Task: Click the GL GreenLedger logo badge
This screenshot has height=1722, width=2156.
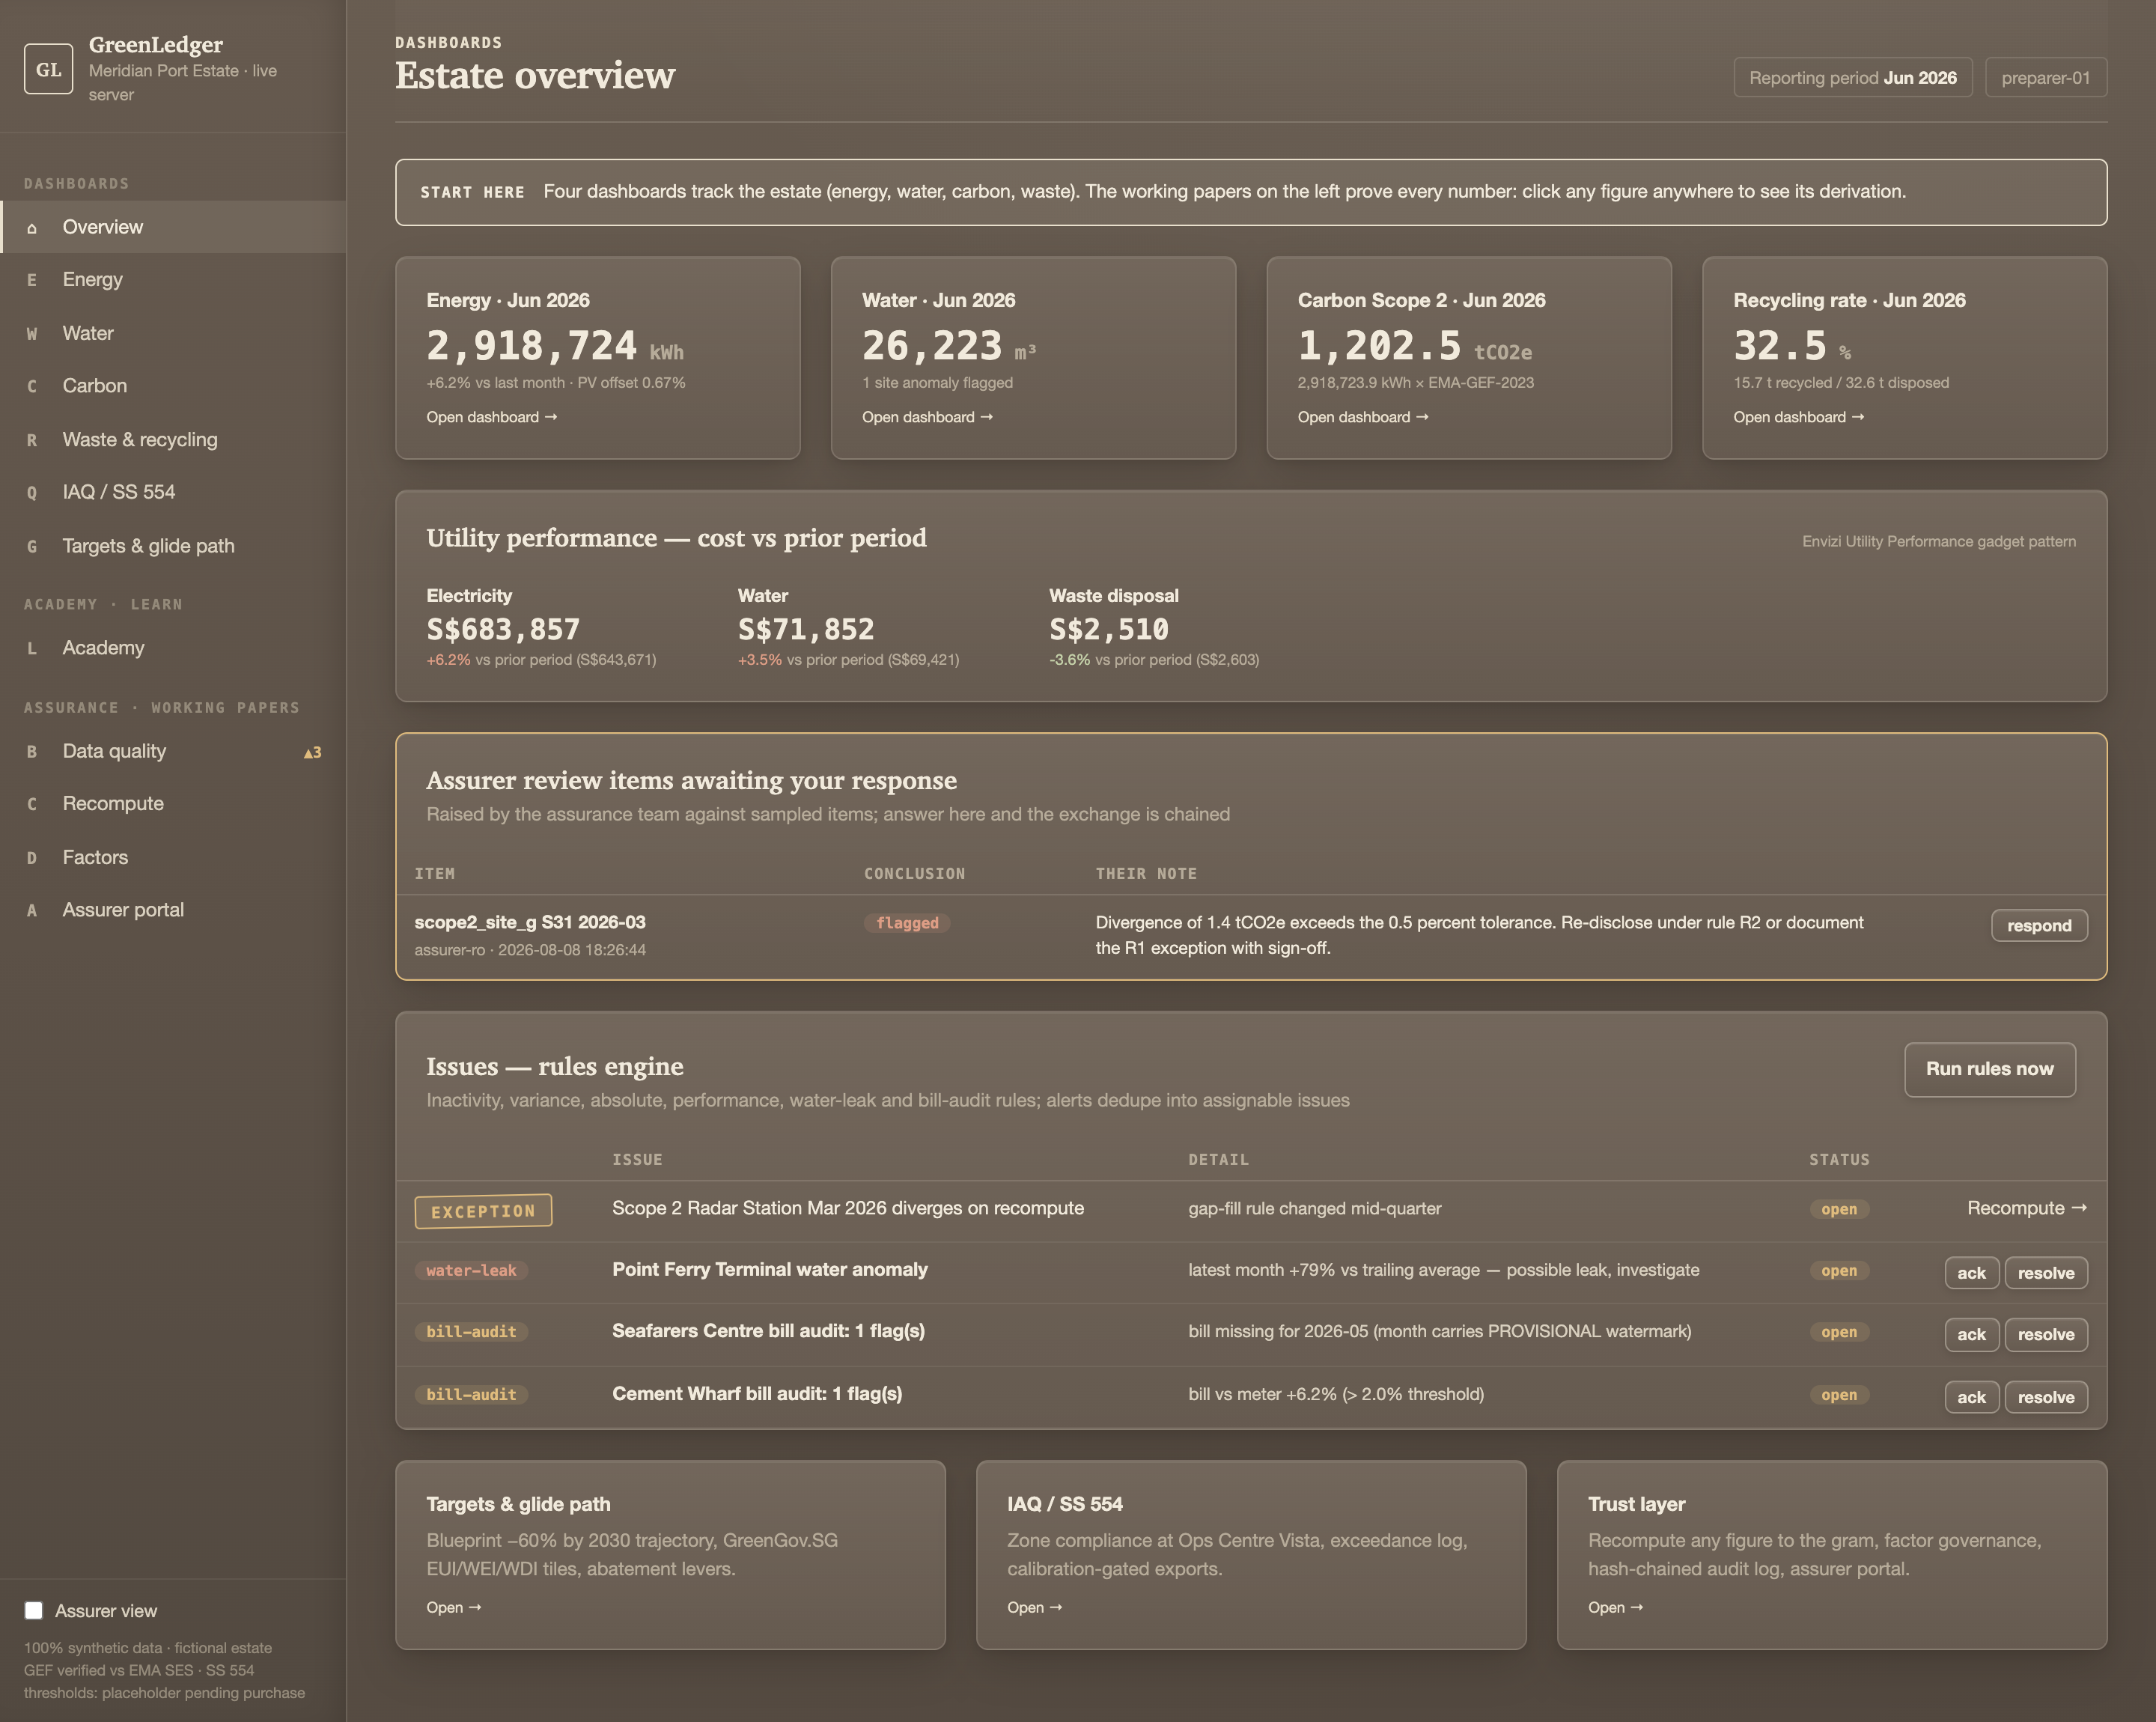Action: pyautogui.click(x=48, y=69)
